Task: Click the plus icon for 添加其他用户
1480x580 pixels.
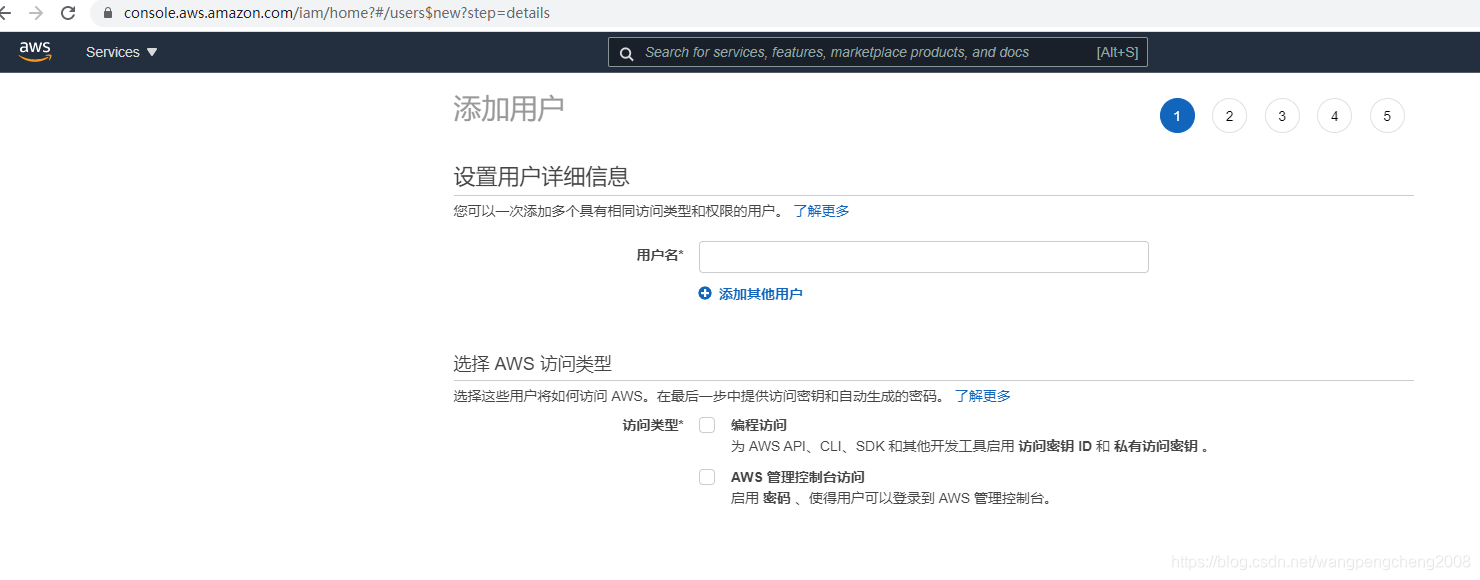Action: 705,293
